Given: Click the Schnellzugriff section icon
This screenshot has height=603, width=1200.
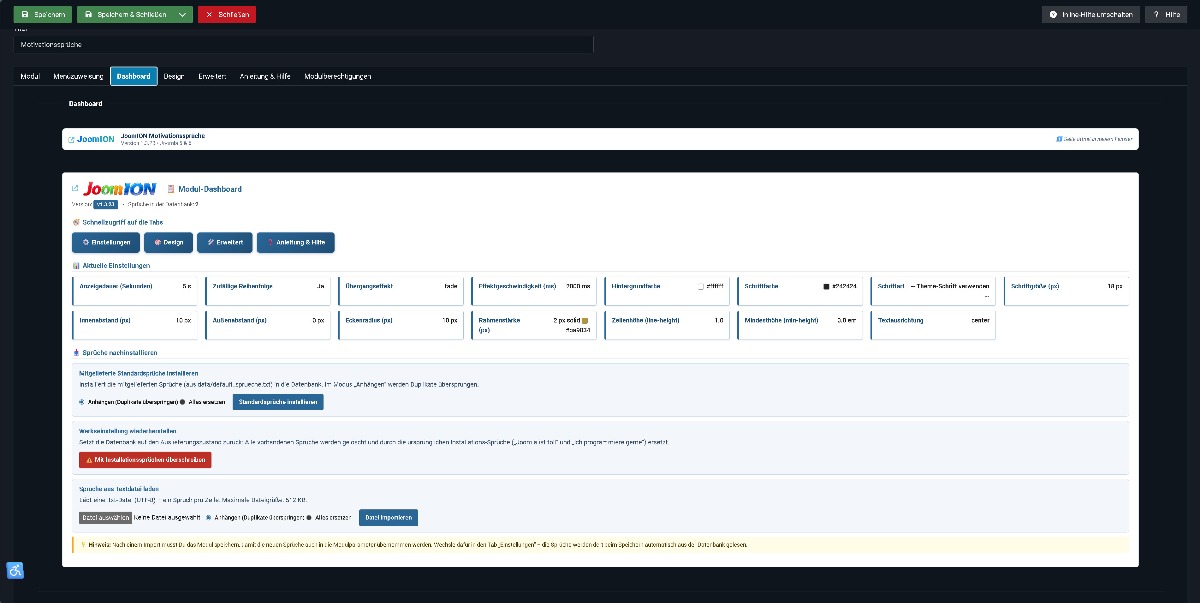Looking at the screenshot, I should (x=76, y=222).
